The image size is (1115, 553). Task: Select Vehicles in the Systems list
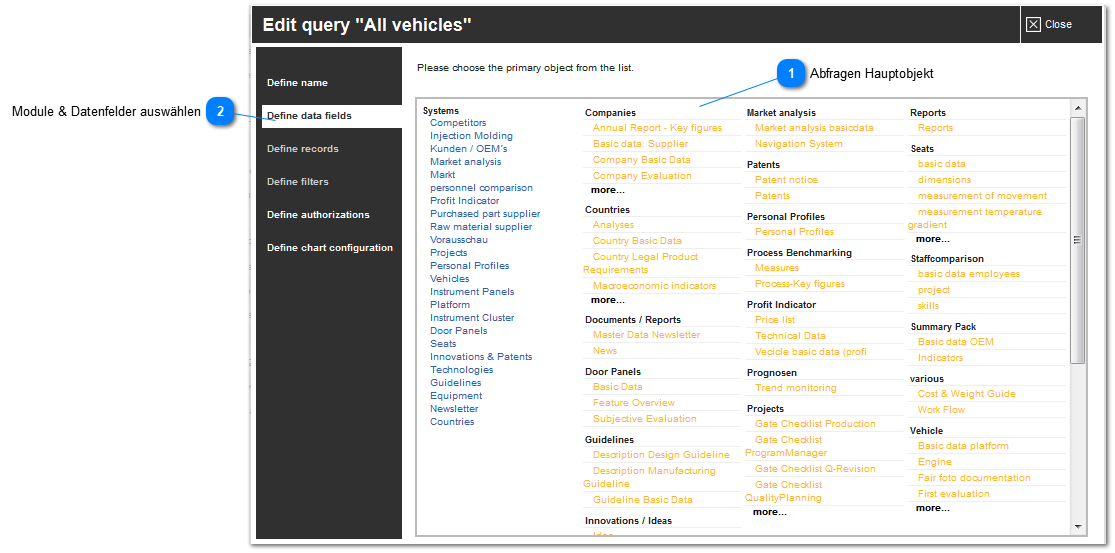(449, 279)
